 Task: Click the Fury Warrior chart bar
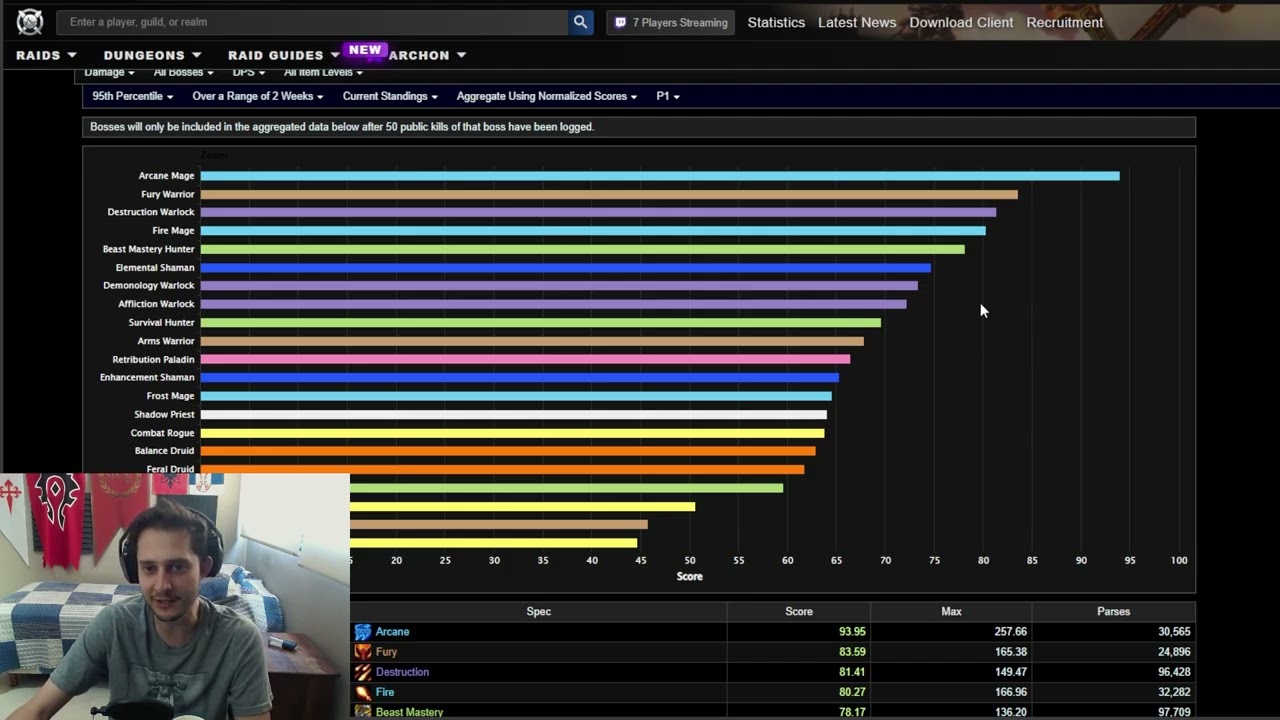tap(609, 194)
